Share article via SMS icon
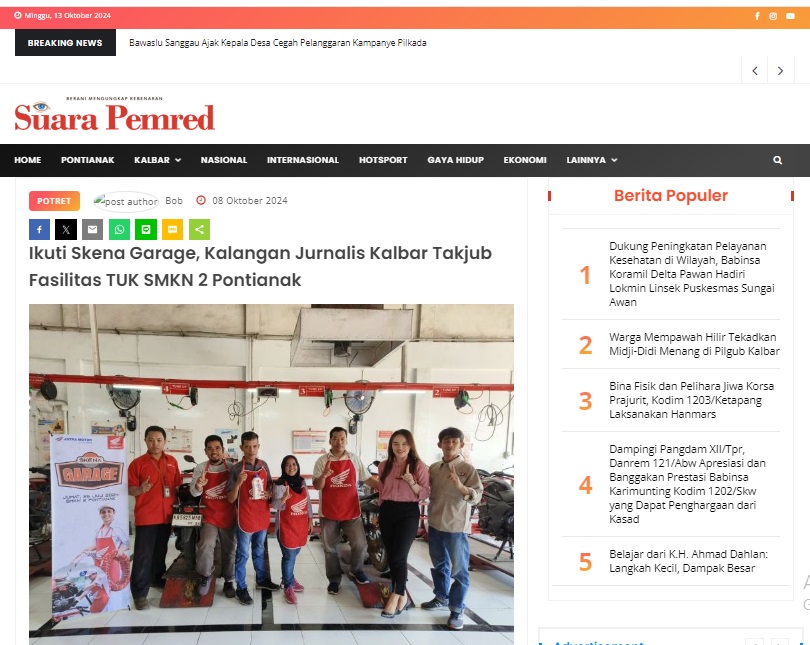The width and height of the screenshot is (810, 645). (x=173, y=230)
